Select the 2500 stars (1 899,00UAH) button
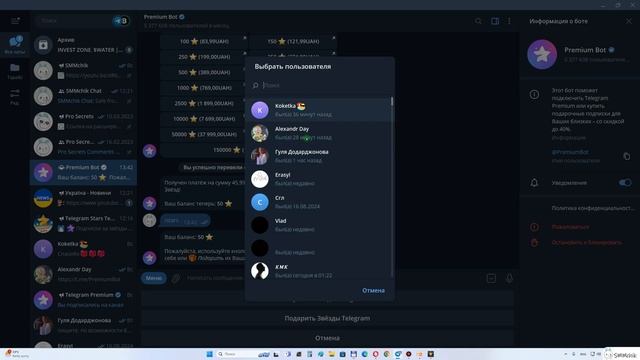The height and width of the screenshot is (360, 640). [204, 103]
